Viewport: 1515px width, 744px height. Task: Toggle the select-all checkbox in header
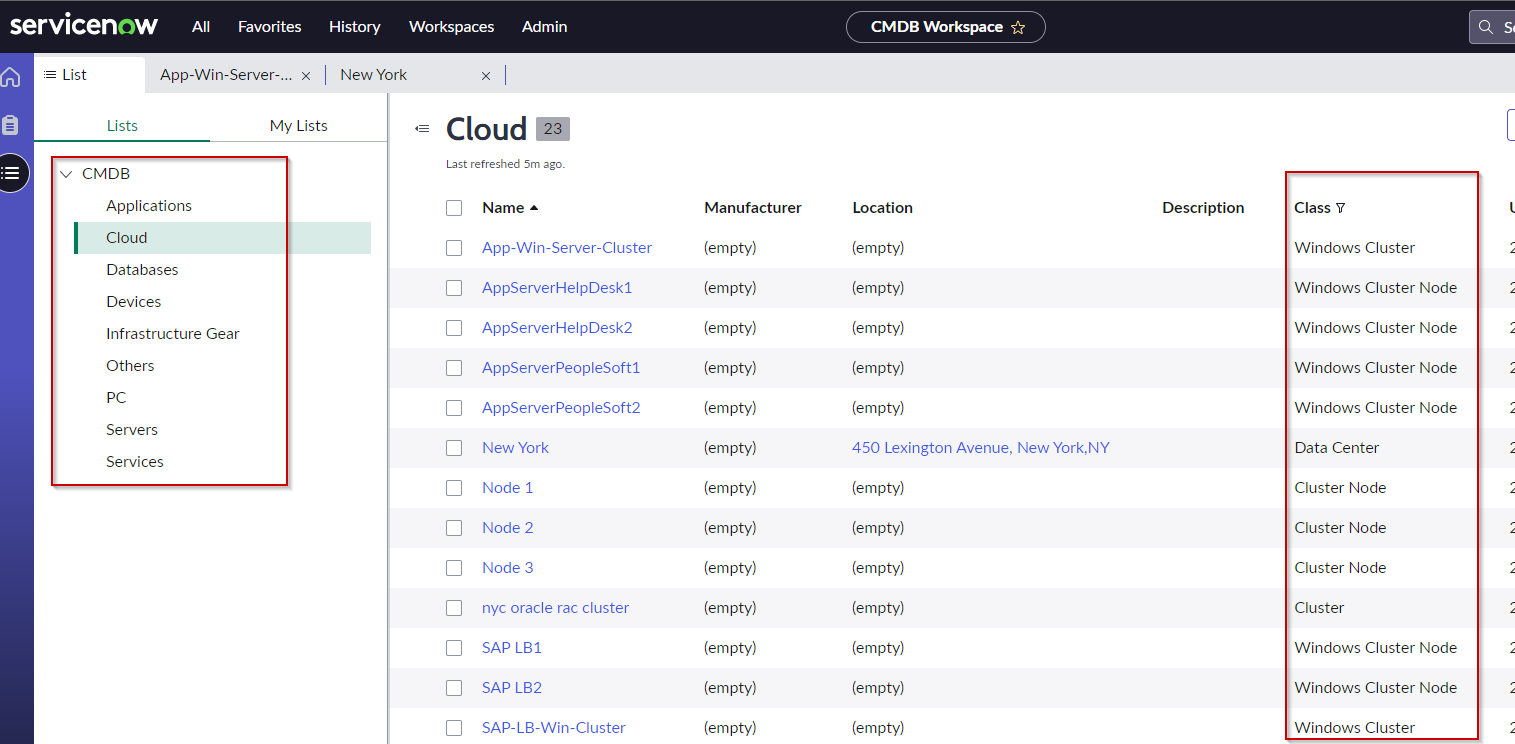click(x=454, y=208)
